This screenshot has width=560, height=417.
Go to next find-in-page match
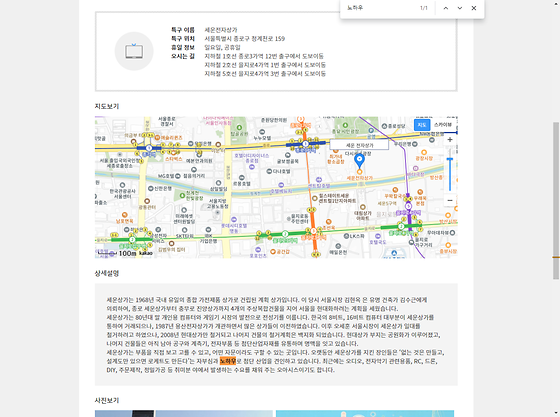(x=460, y=8)
